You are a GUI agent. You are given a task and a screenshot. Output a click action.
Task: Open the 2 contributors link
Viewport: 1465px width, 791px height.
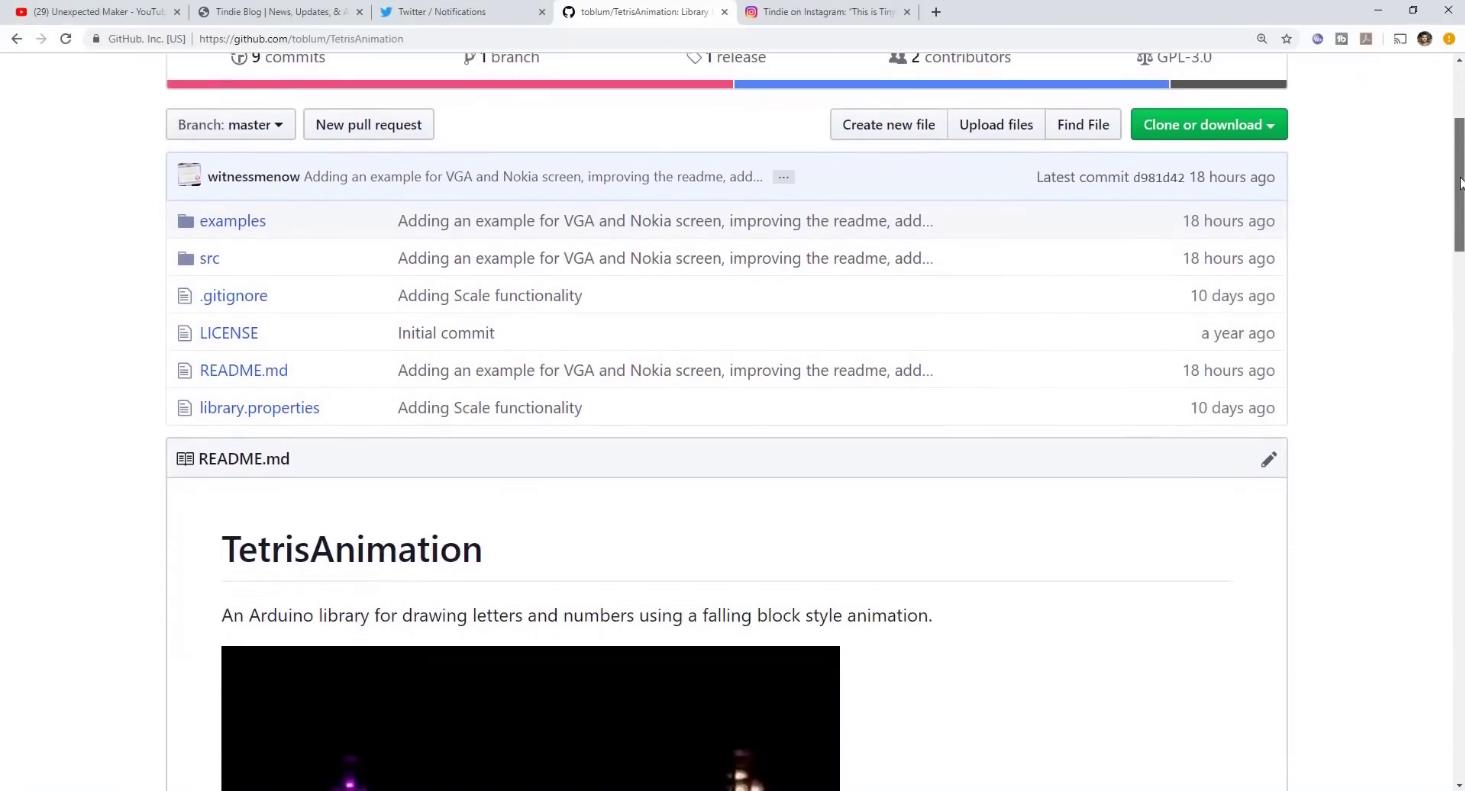pos(950,57)
